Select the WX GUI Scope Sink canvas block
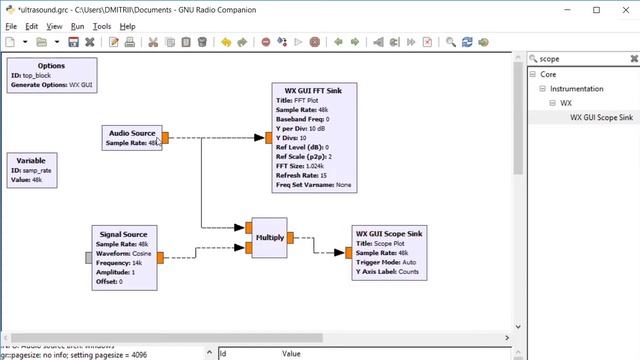 pyautogui.click(x=389, y=253)
